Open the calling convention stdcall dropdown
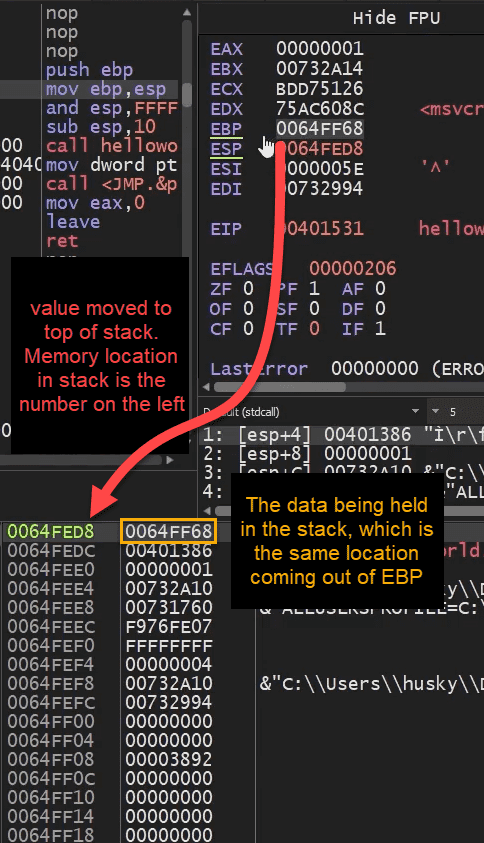Screen dimensions: 484x843 (x=415, y=412)
